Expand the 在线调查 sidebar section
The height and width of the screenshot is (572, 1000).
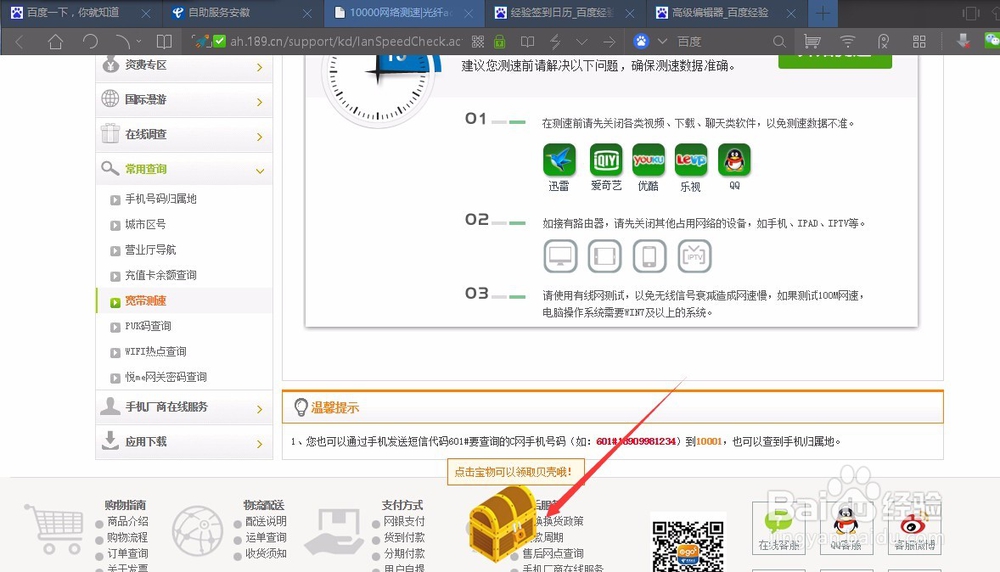184,135
